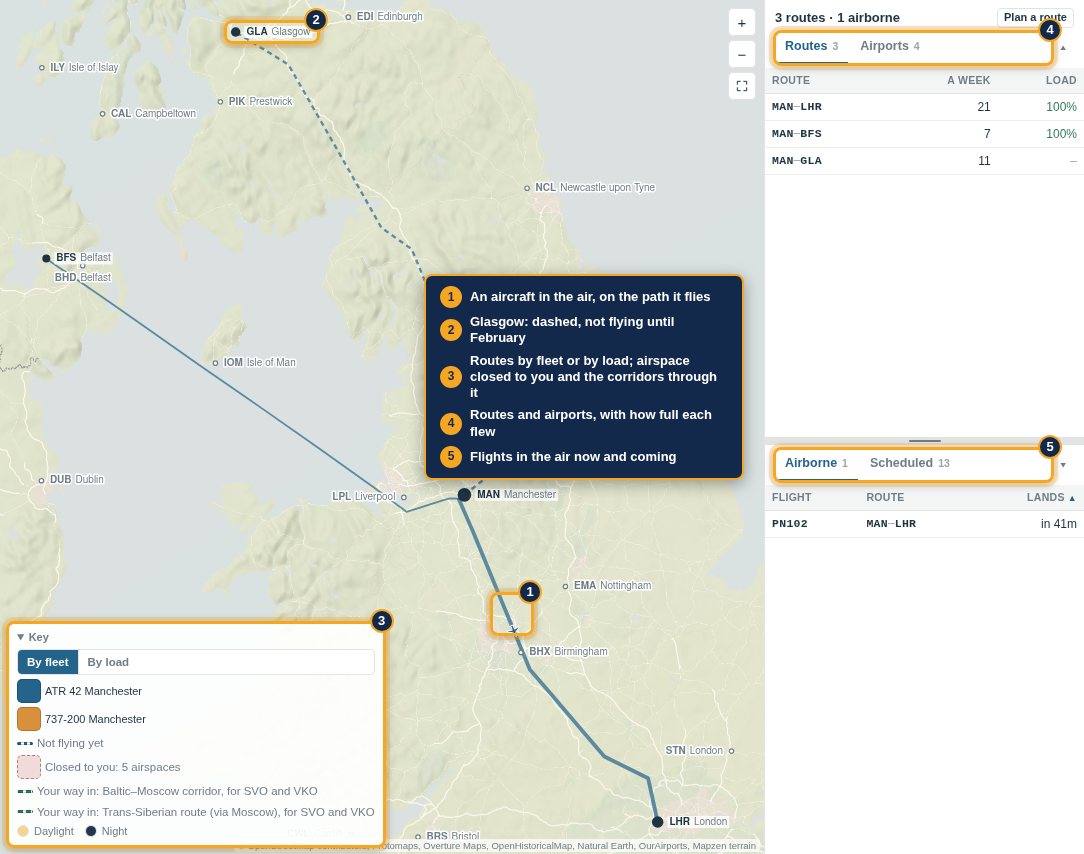Screen dimensions: 1084x854
Task: Click the 'in 41m' landing time
Action: click(1058, 524)
